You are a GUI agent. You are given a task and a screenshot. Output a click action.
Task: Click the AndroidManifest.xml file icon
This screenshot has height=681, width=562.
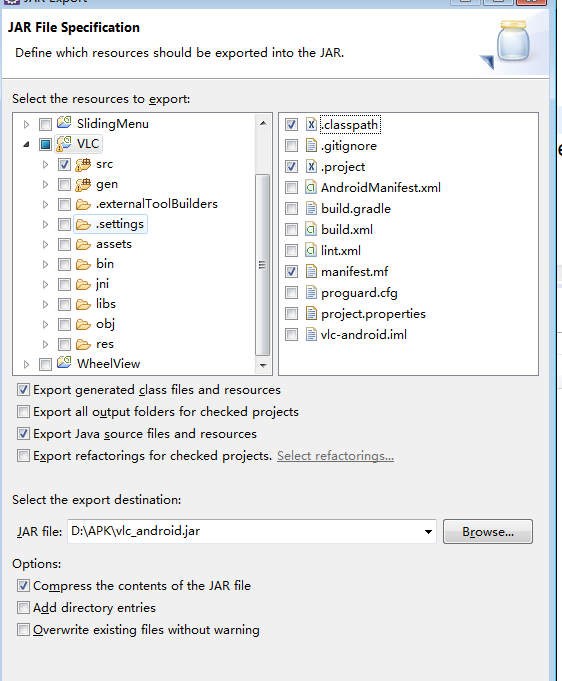click(x=311, y=188)
